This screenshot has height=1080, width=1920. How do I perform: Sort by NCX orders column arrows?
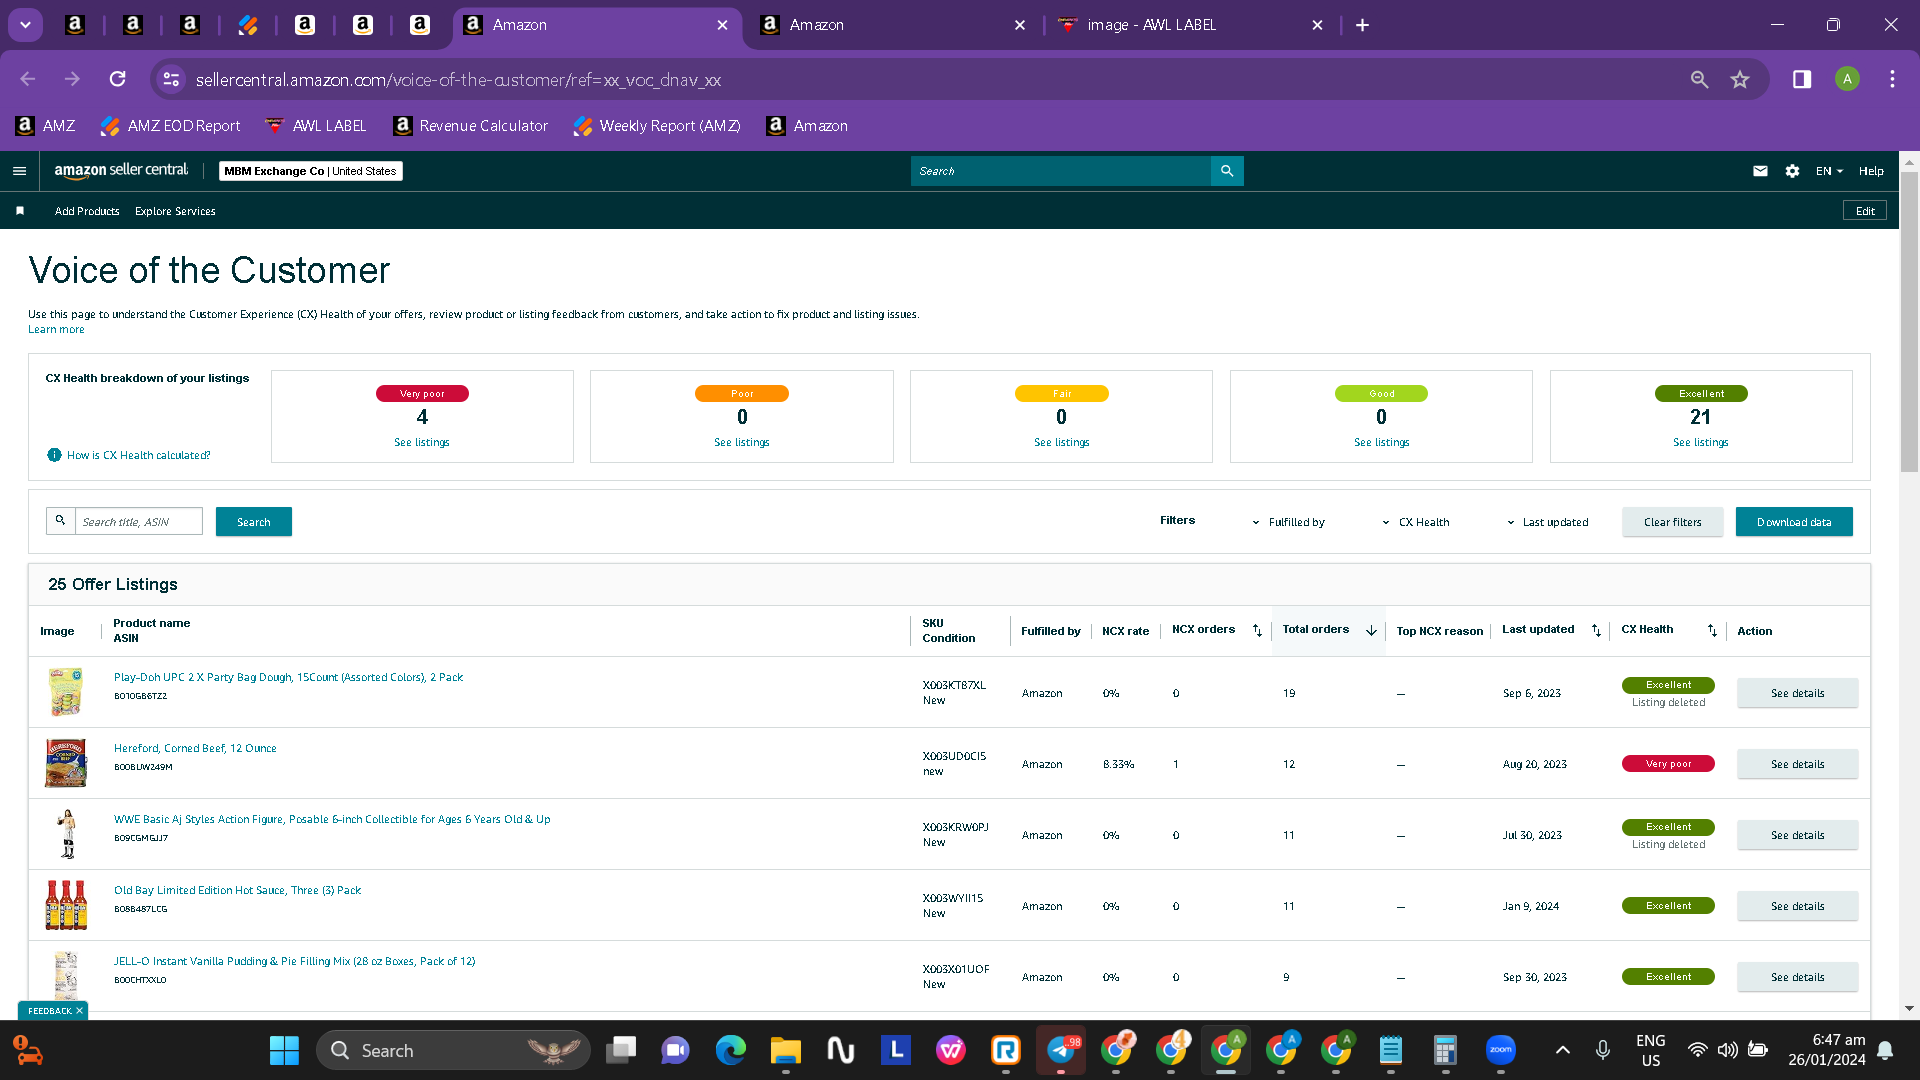[x=1257, y=631]
